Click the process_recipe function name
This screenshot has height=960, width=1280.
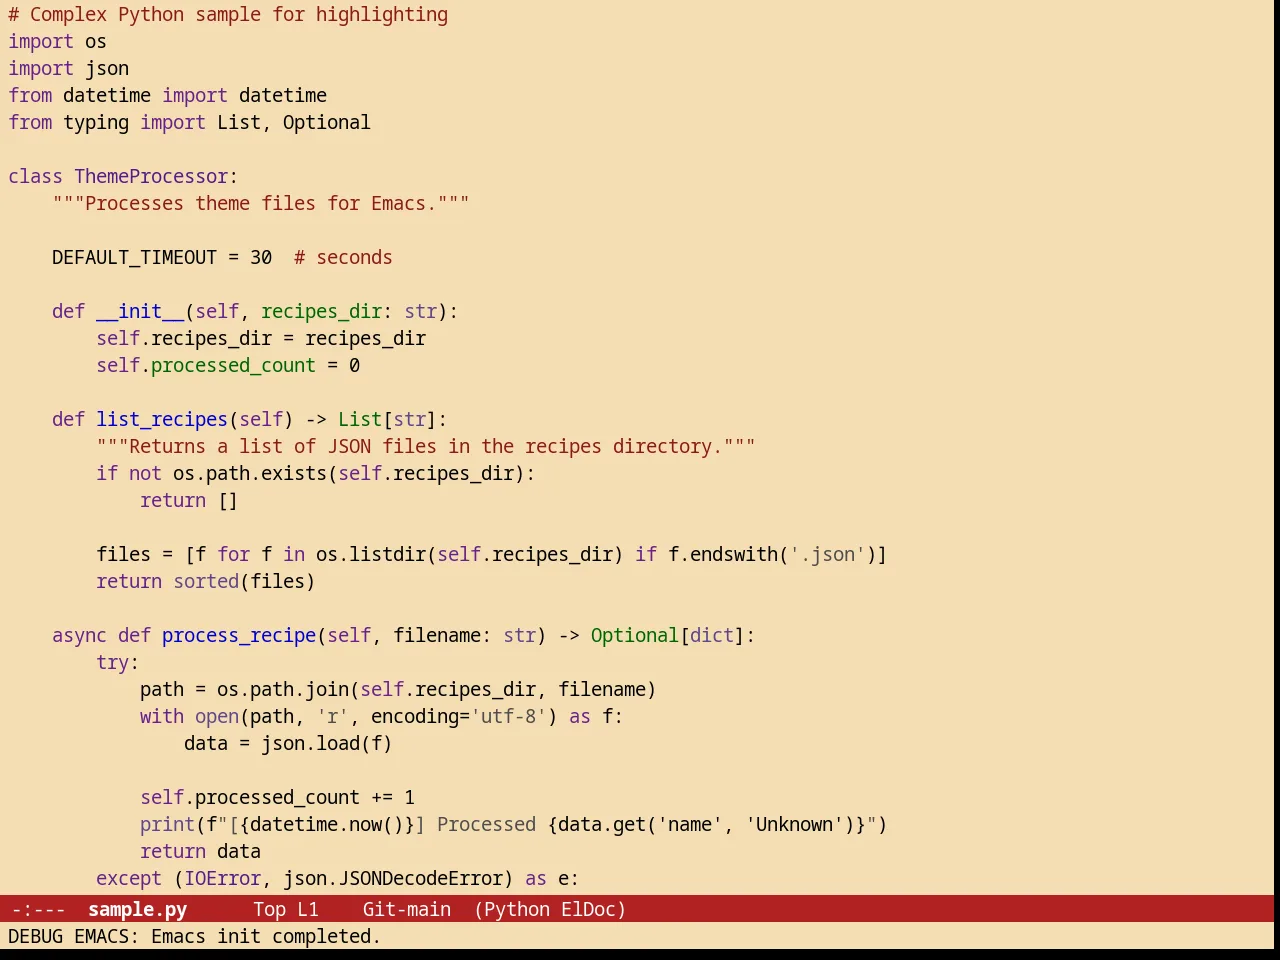tap(239, 636)
